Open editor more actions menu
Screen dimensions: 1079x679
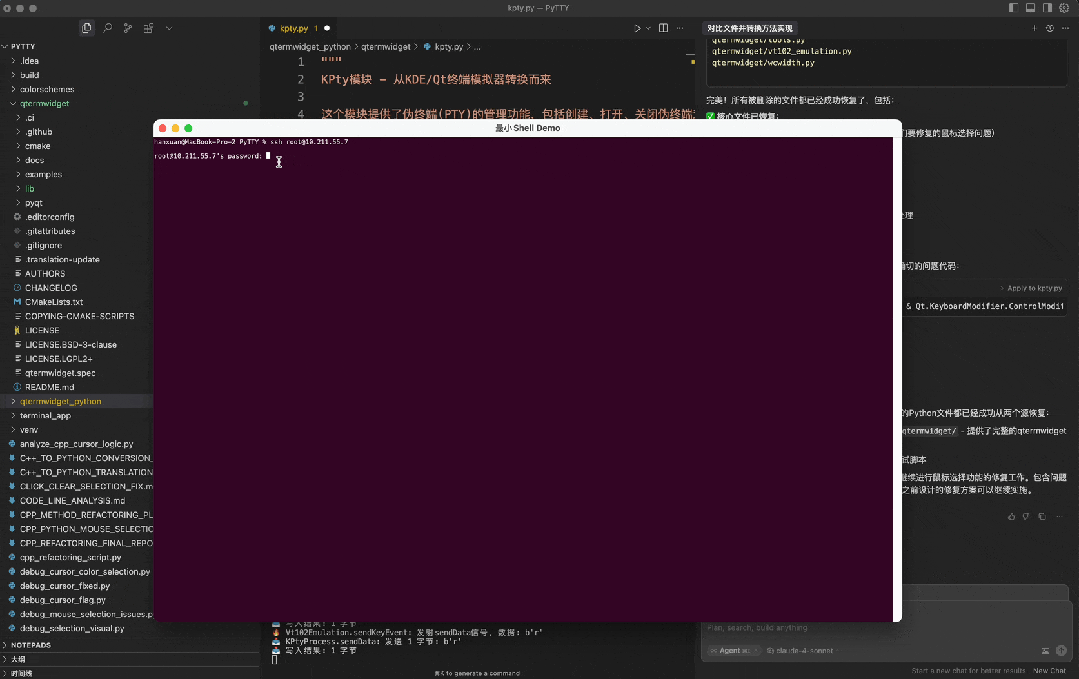coord(680,28)
